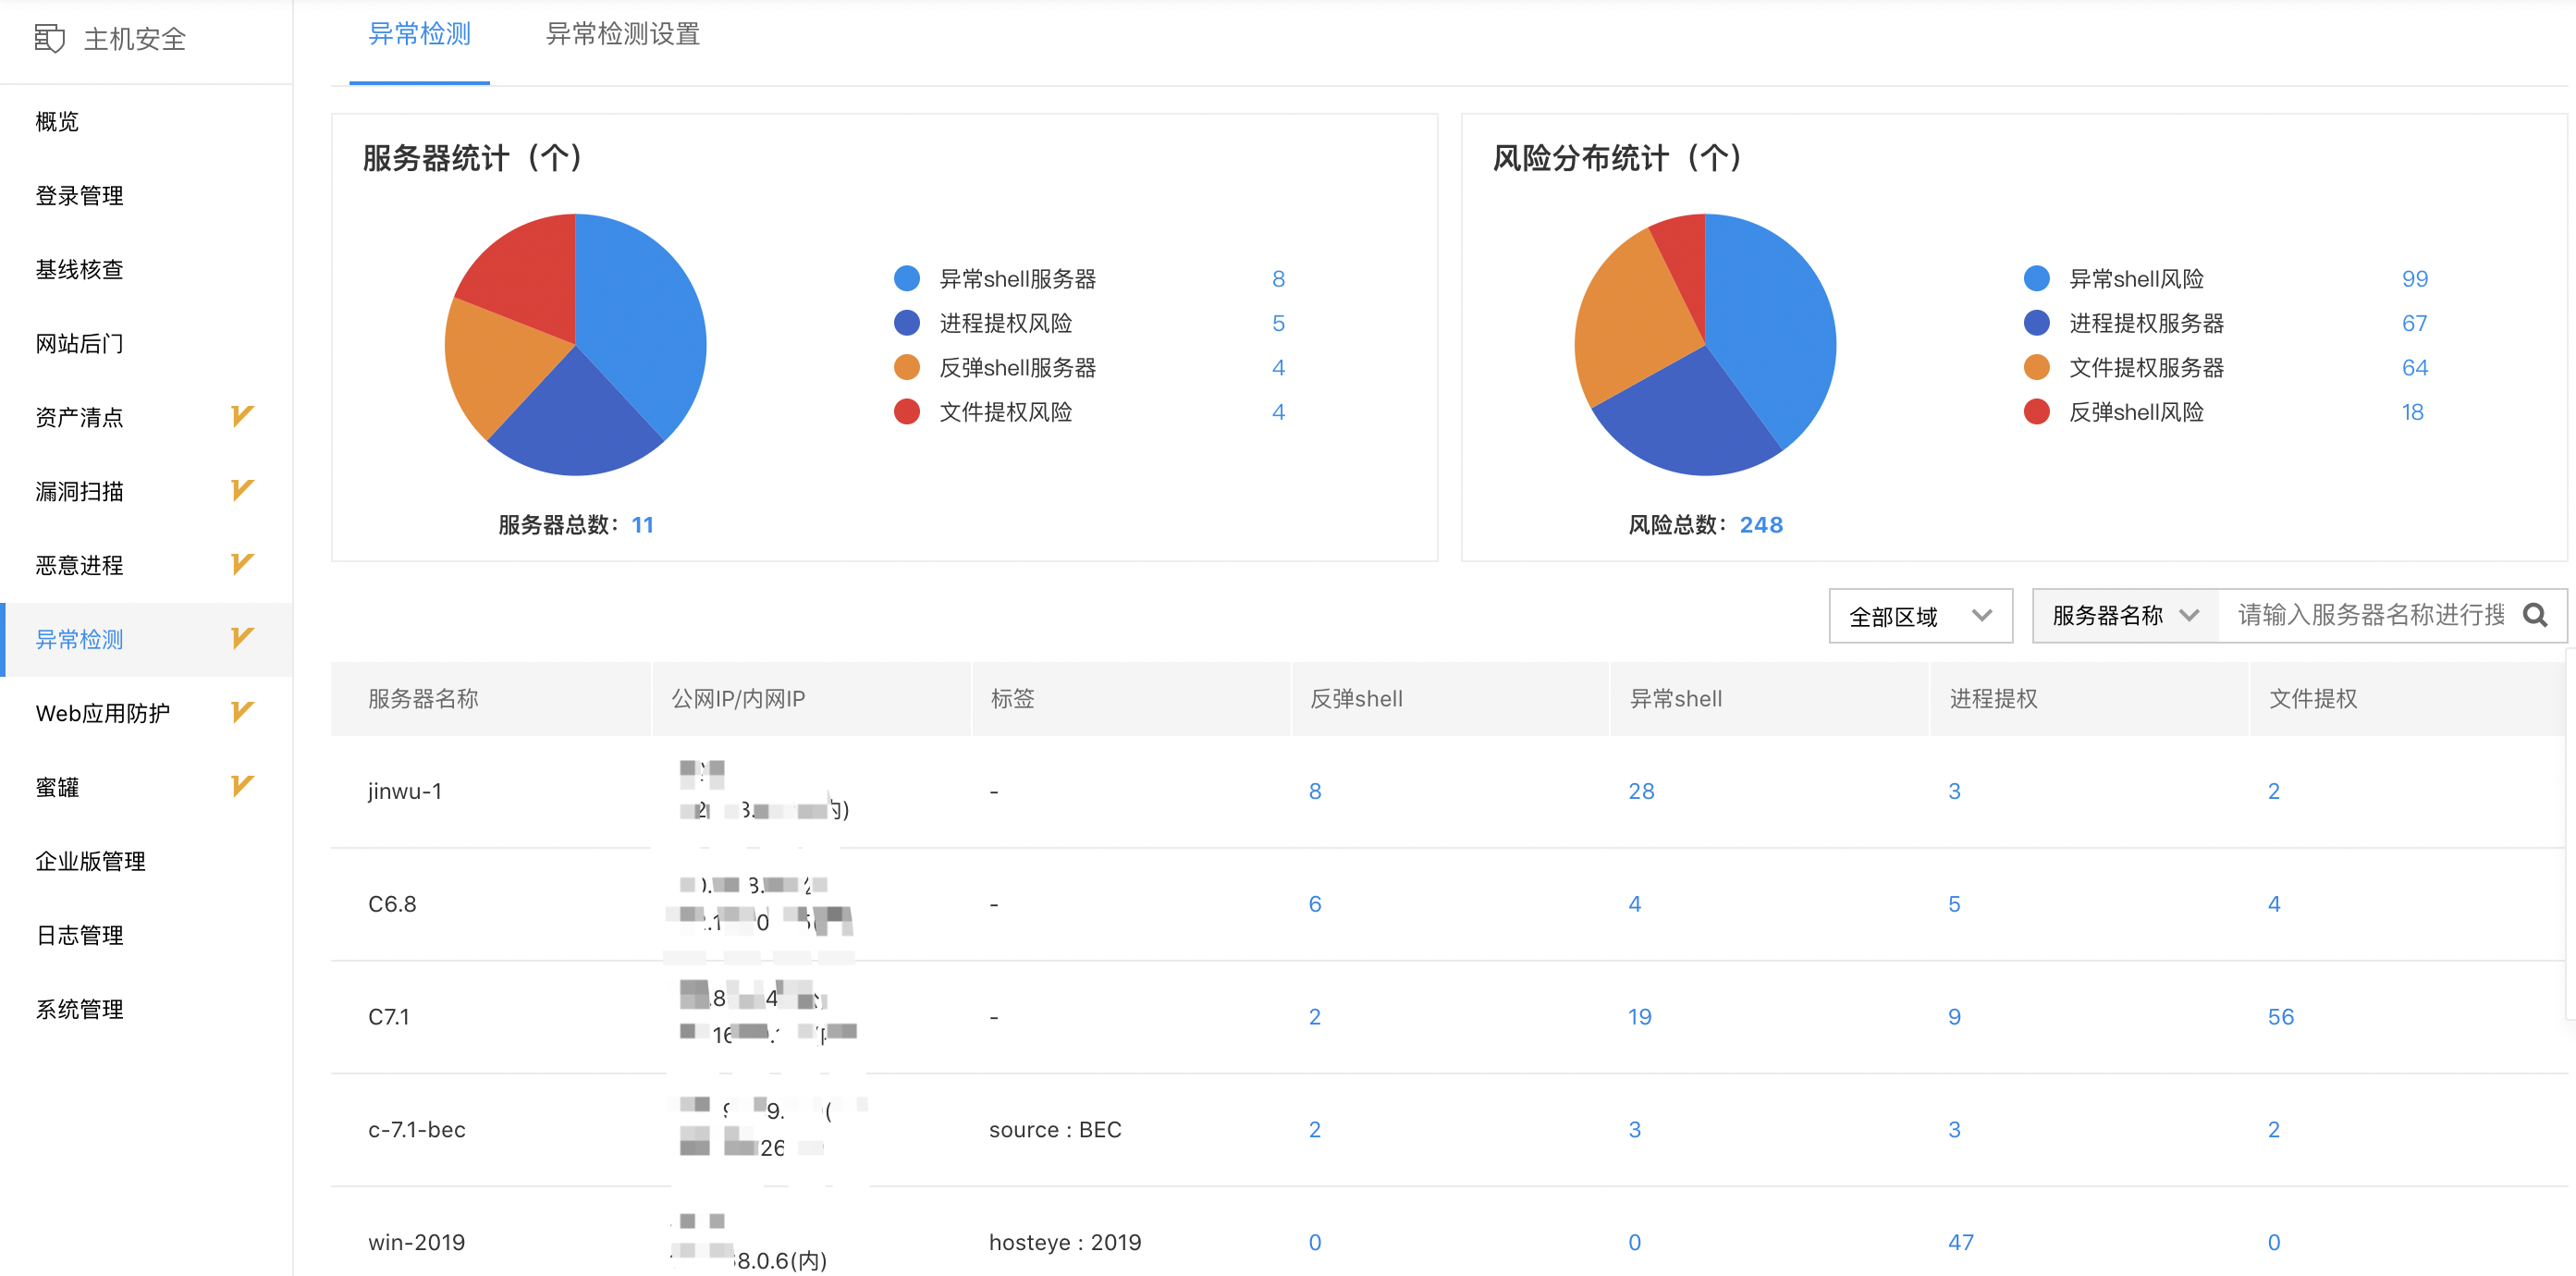Image resolution: width=2576 pixels, height=1276 pixels.
Task: Click the blue 异常shell服务器 legend dot
Action: (907, 279)
